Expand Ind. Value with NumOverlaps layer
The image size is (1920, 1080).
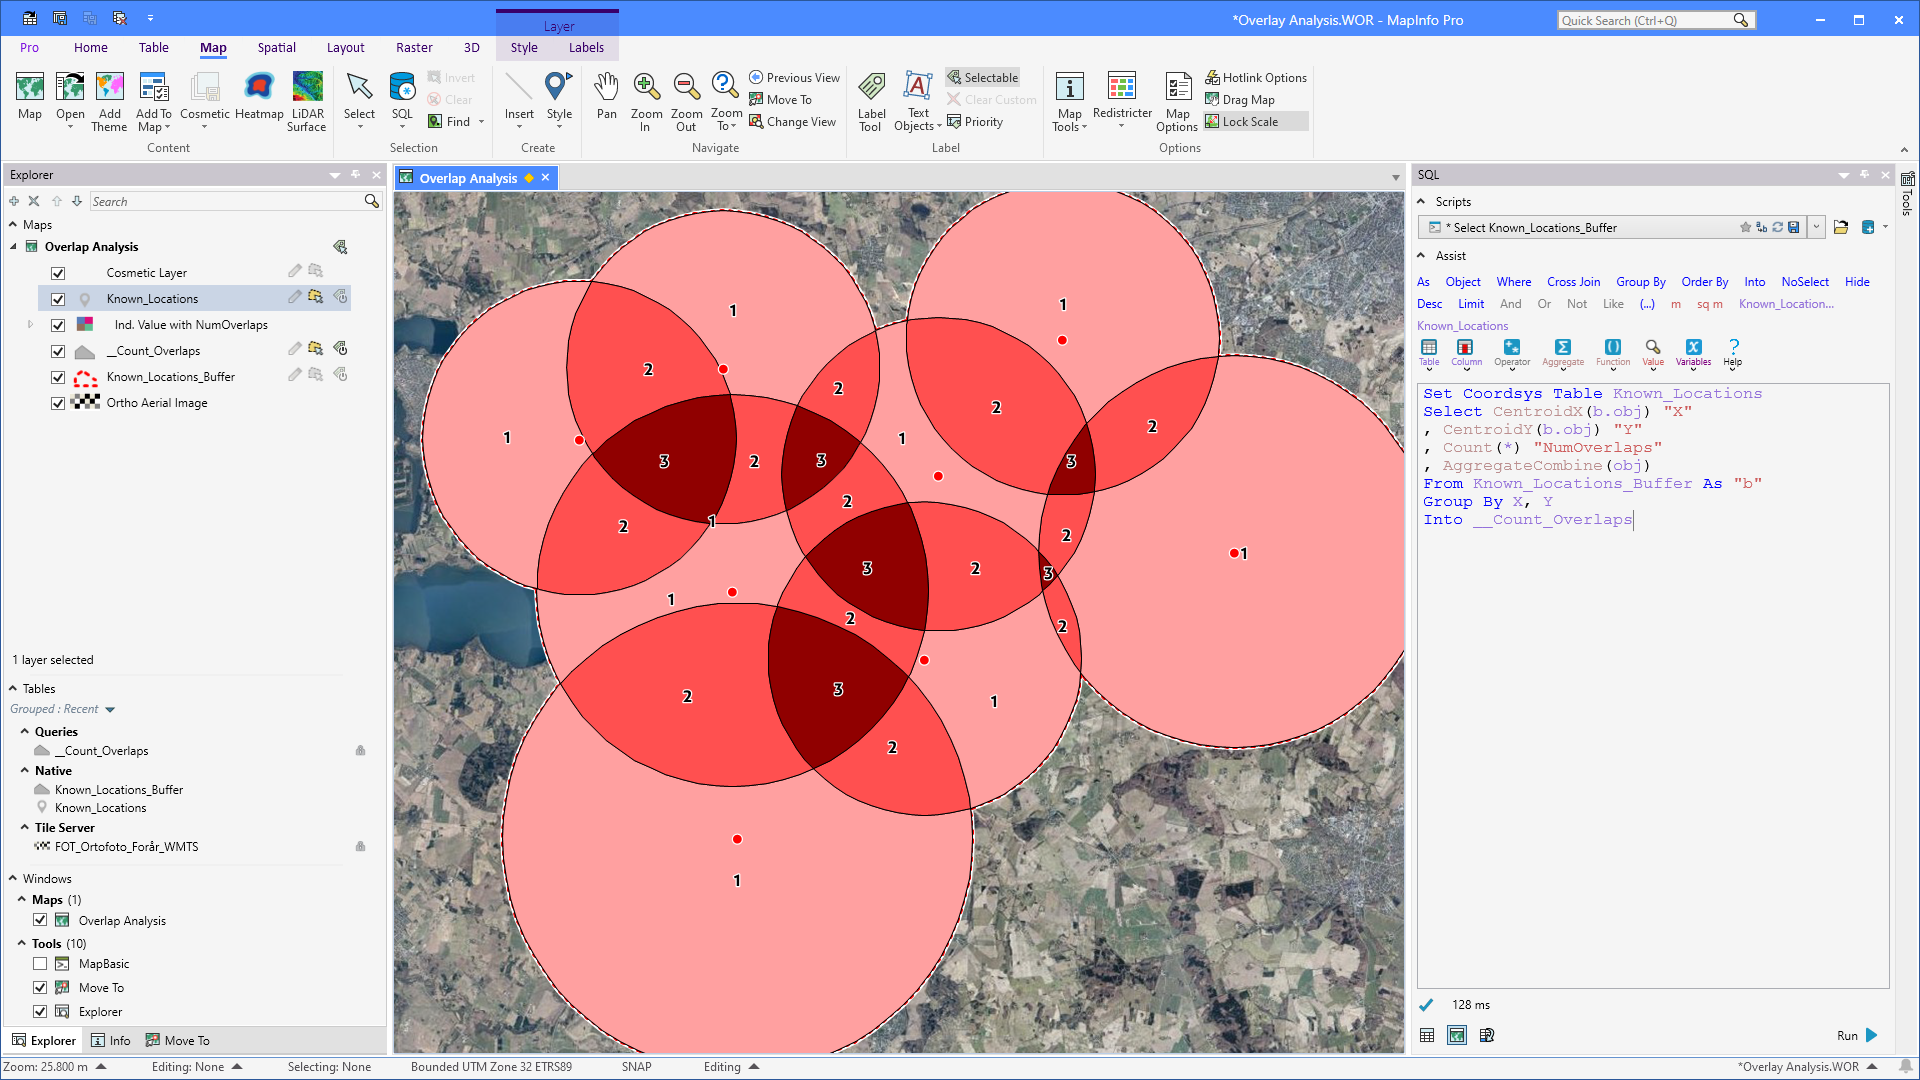29,324
